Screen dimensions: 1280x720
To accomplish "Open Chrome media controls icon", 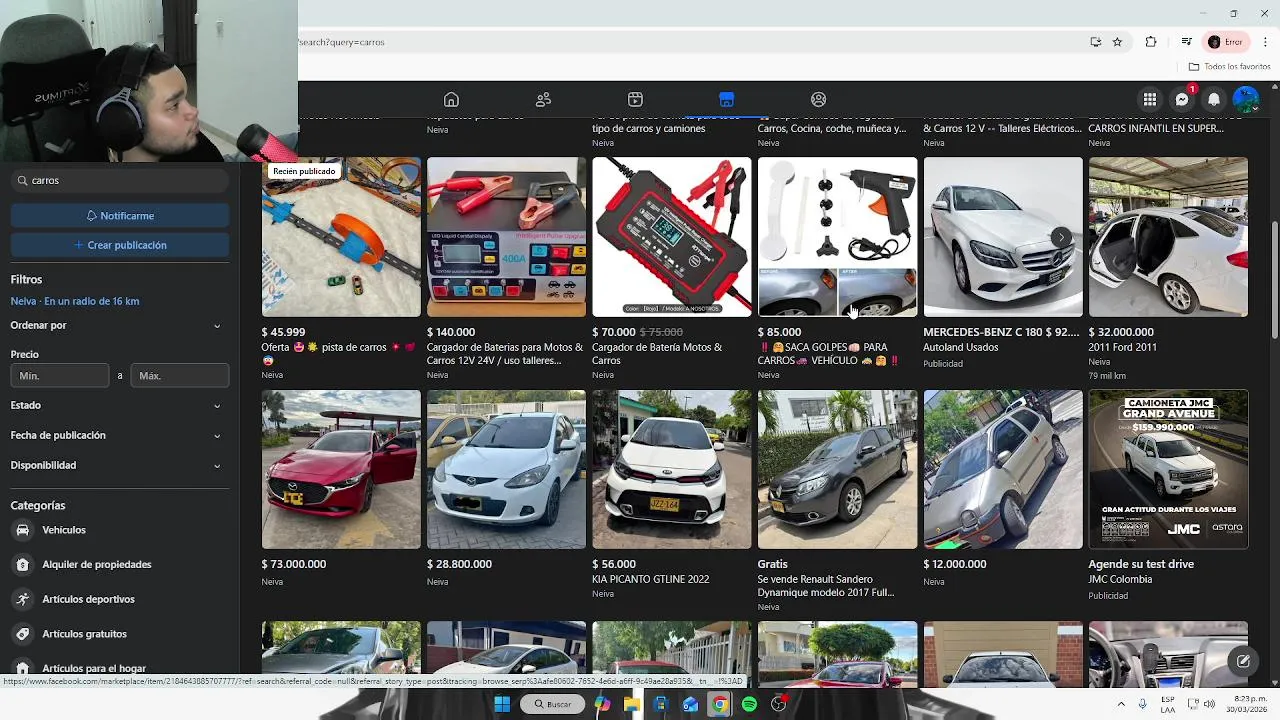I will tap(1186, 42).
